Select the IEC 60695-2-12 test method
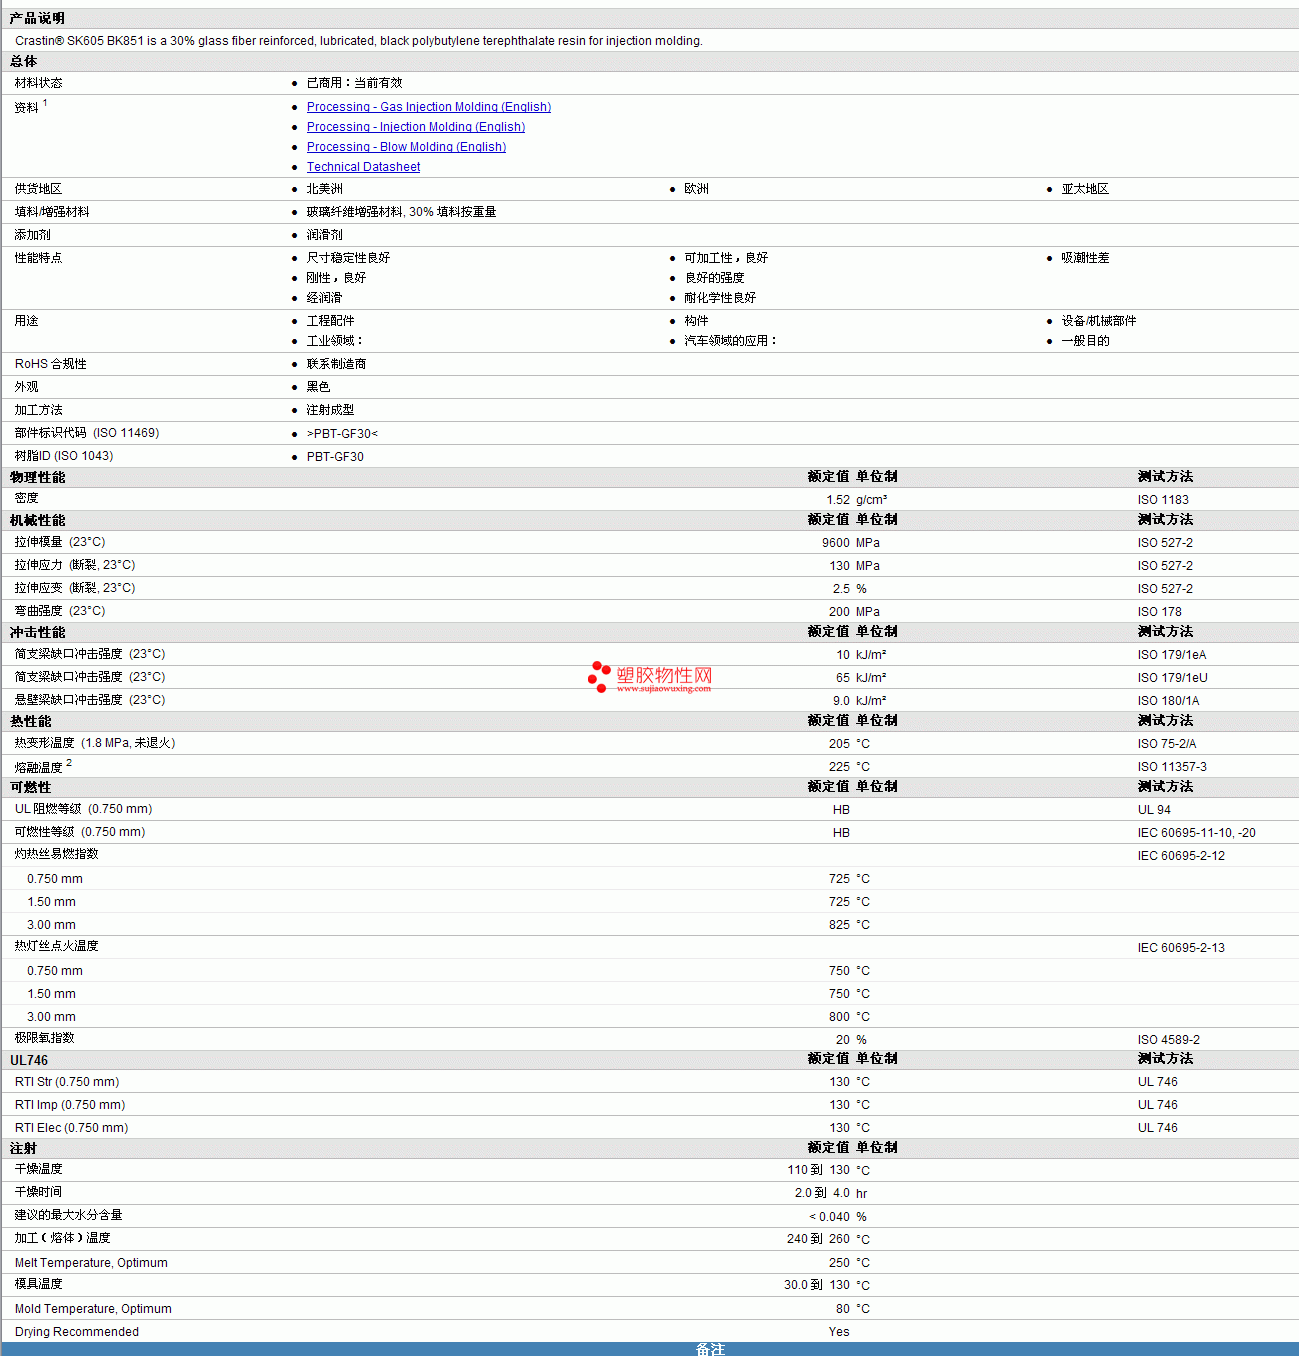This screenshot has height=1356, width=1299. pos(1181,856)
